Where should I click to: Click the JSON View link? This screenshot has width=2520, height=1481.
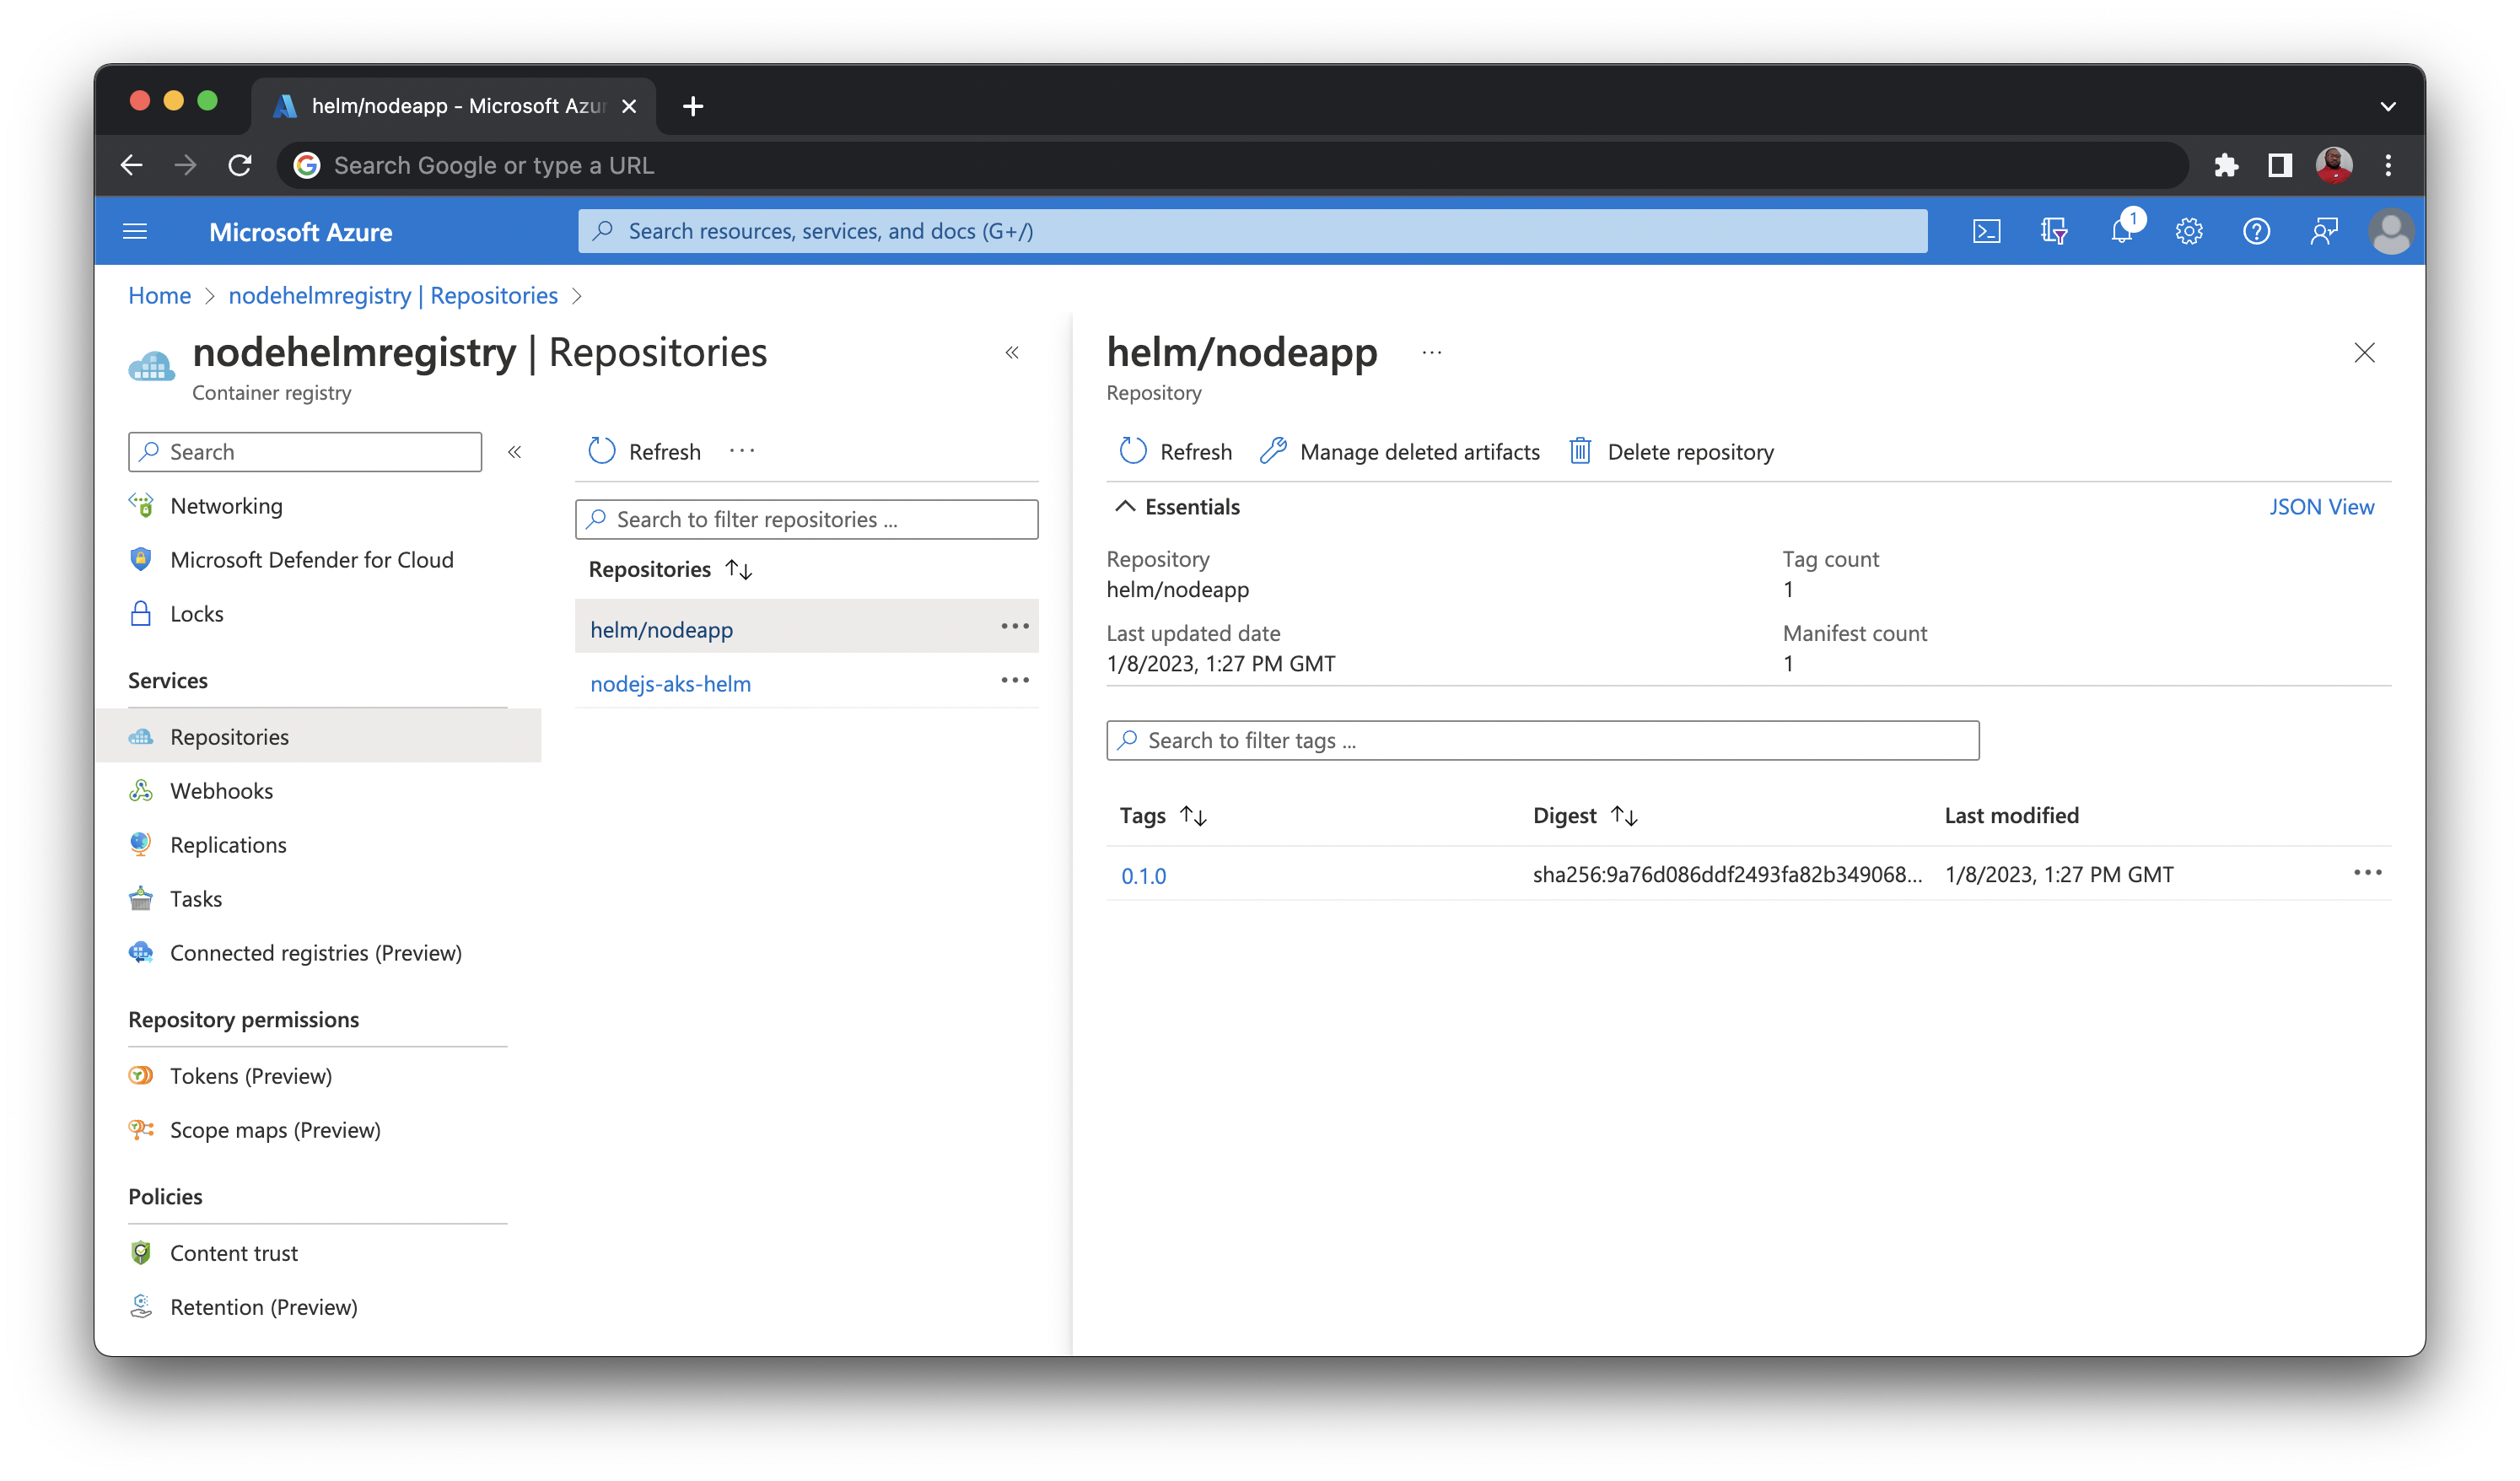pos(2322,506)
